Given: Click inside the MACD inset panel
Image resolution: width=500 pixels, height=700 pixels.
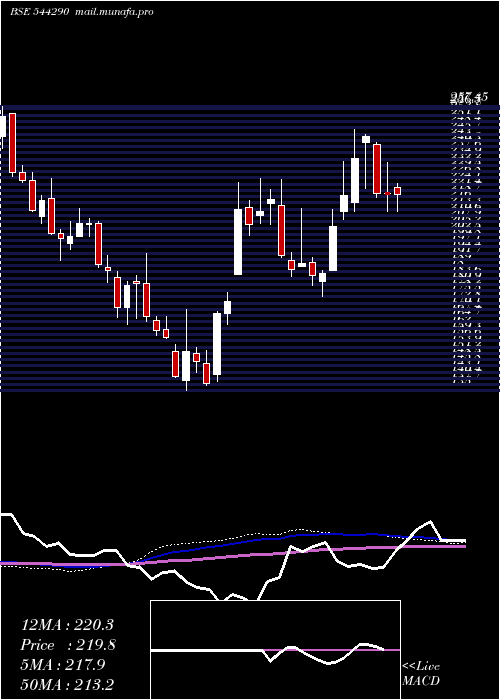Looking at the screenshot, I should [275, 650].
